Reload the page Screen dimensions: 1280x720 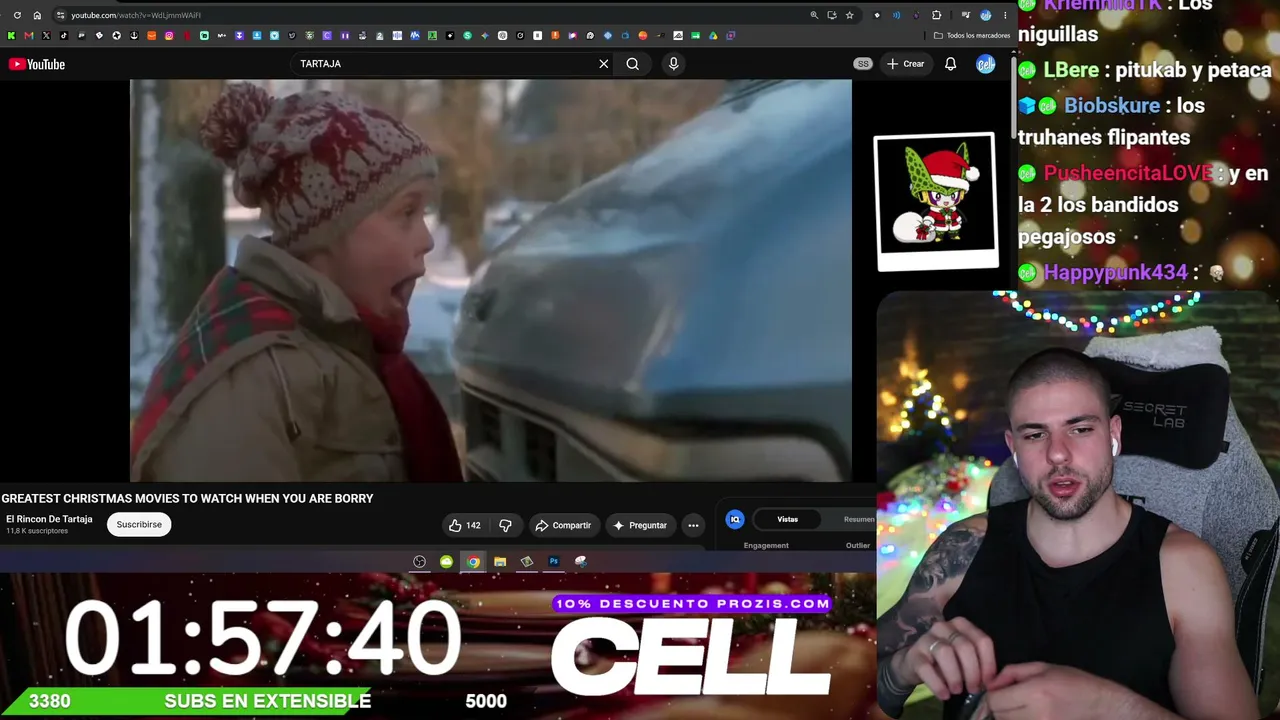click(17, 15)
